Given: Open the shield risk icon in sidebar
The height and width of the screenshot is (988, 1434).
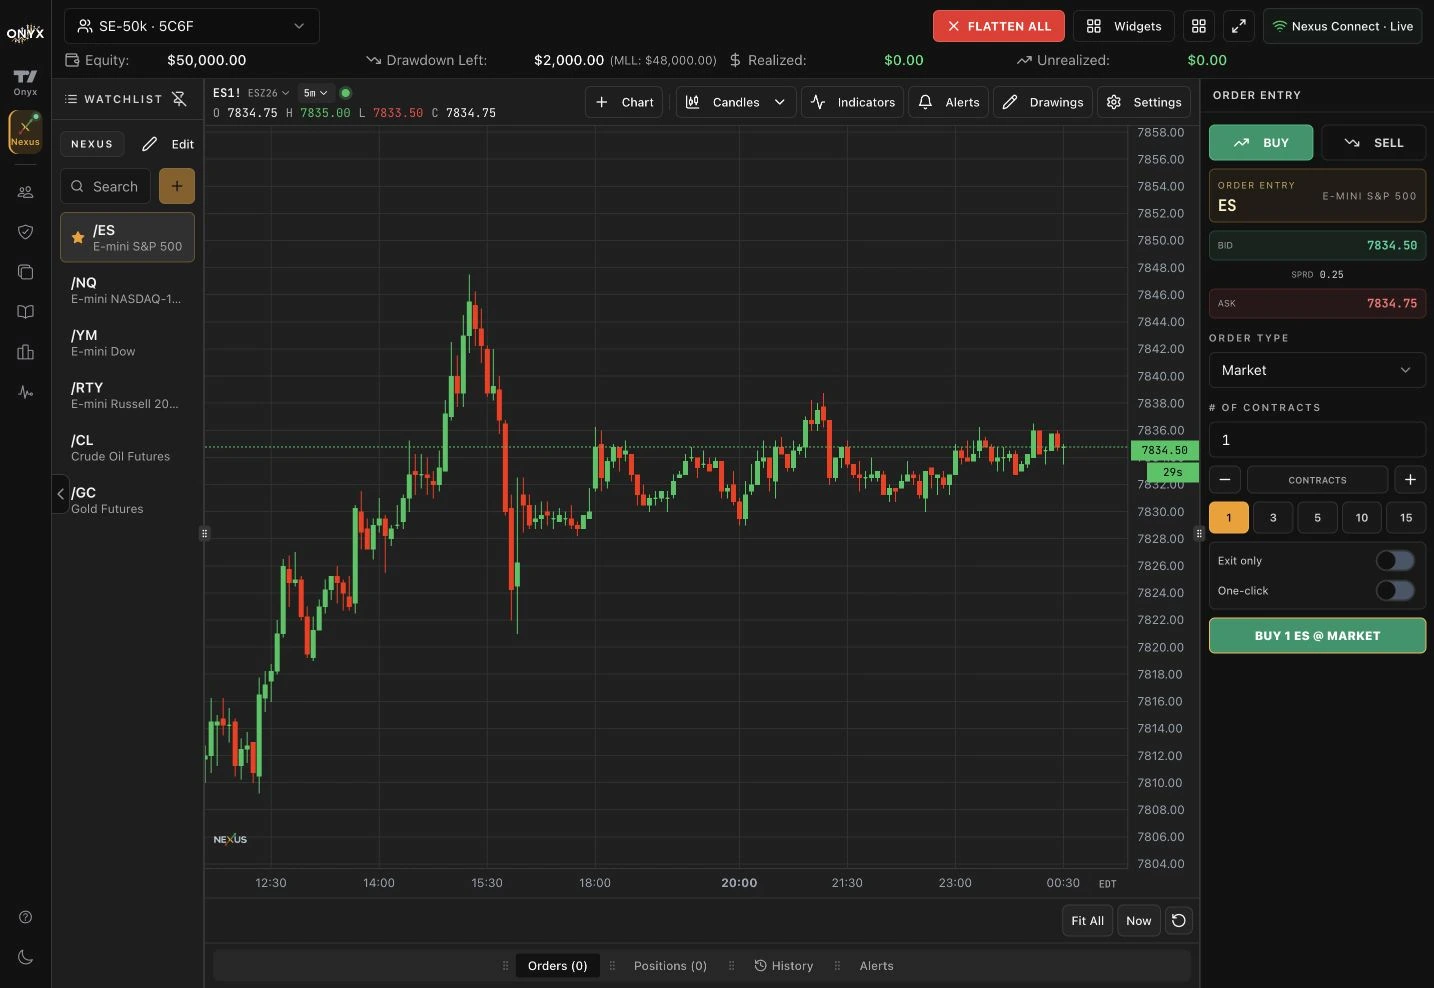Looking at the screenshot, I should [x=26, y=232].
